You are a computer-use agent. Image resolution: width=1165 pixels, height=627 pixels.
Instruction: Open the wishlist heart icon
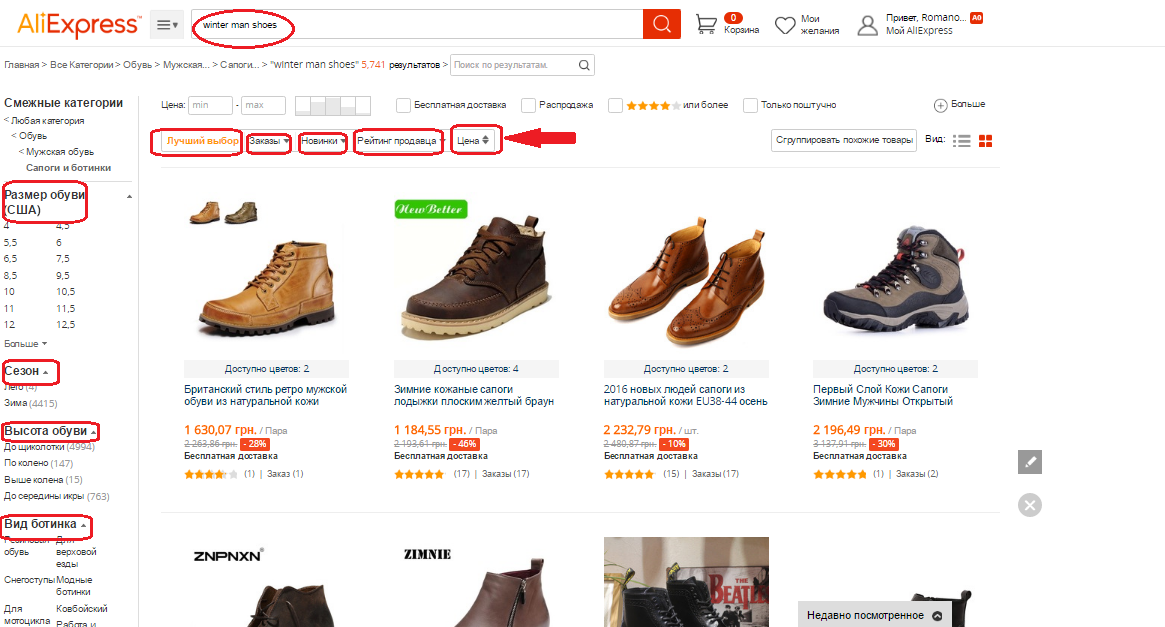(785, 25)
